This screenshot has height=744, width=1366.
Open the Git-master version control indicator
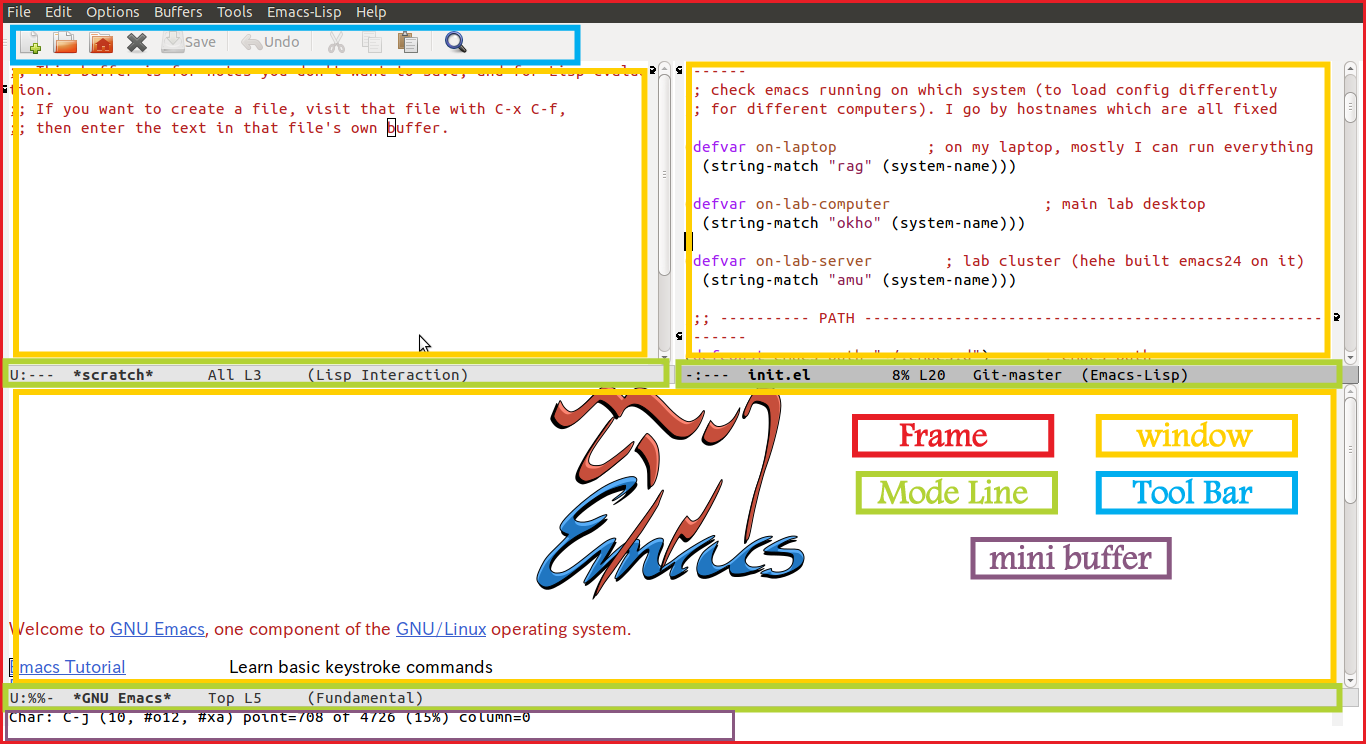tap(1016, 376)
